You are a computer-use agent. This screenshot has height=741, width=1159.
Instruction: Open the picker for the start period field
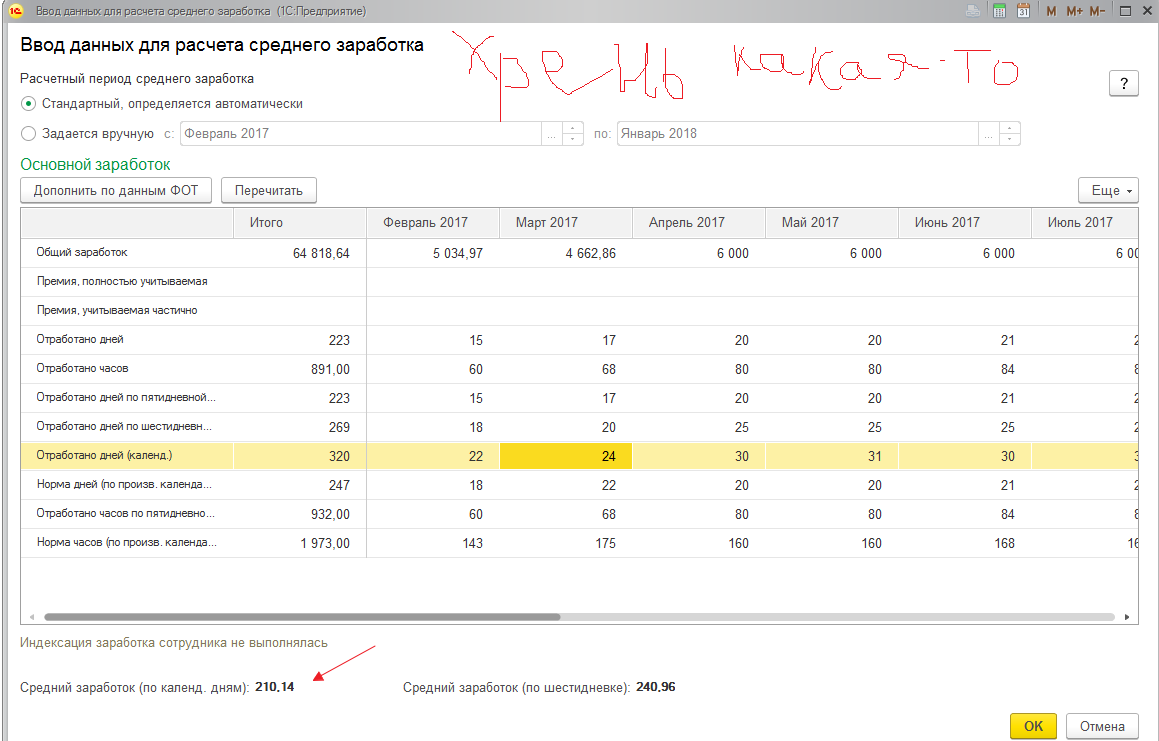pyautogui.click(x=551, y=134)
